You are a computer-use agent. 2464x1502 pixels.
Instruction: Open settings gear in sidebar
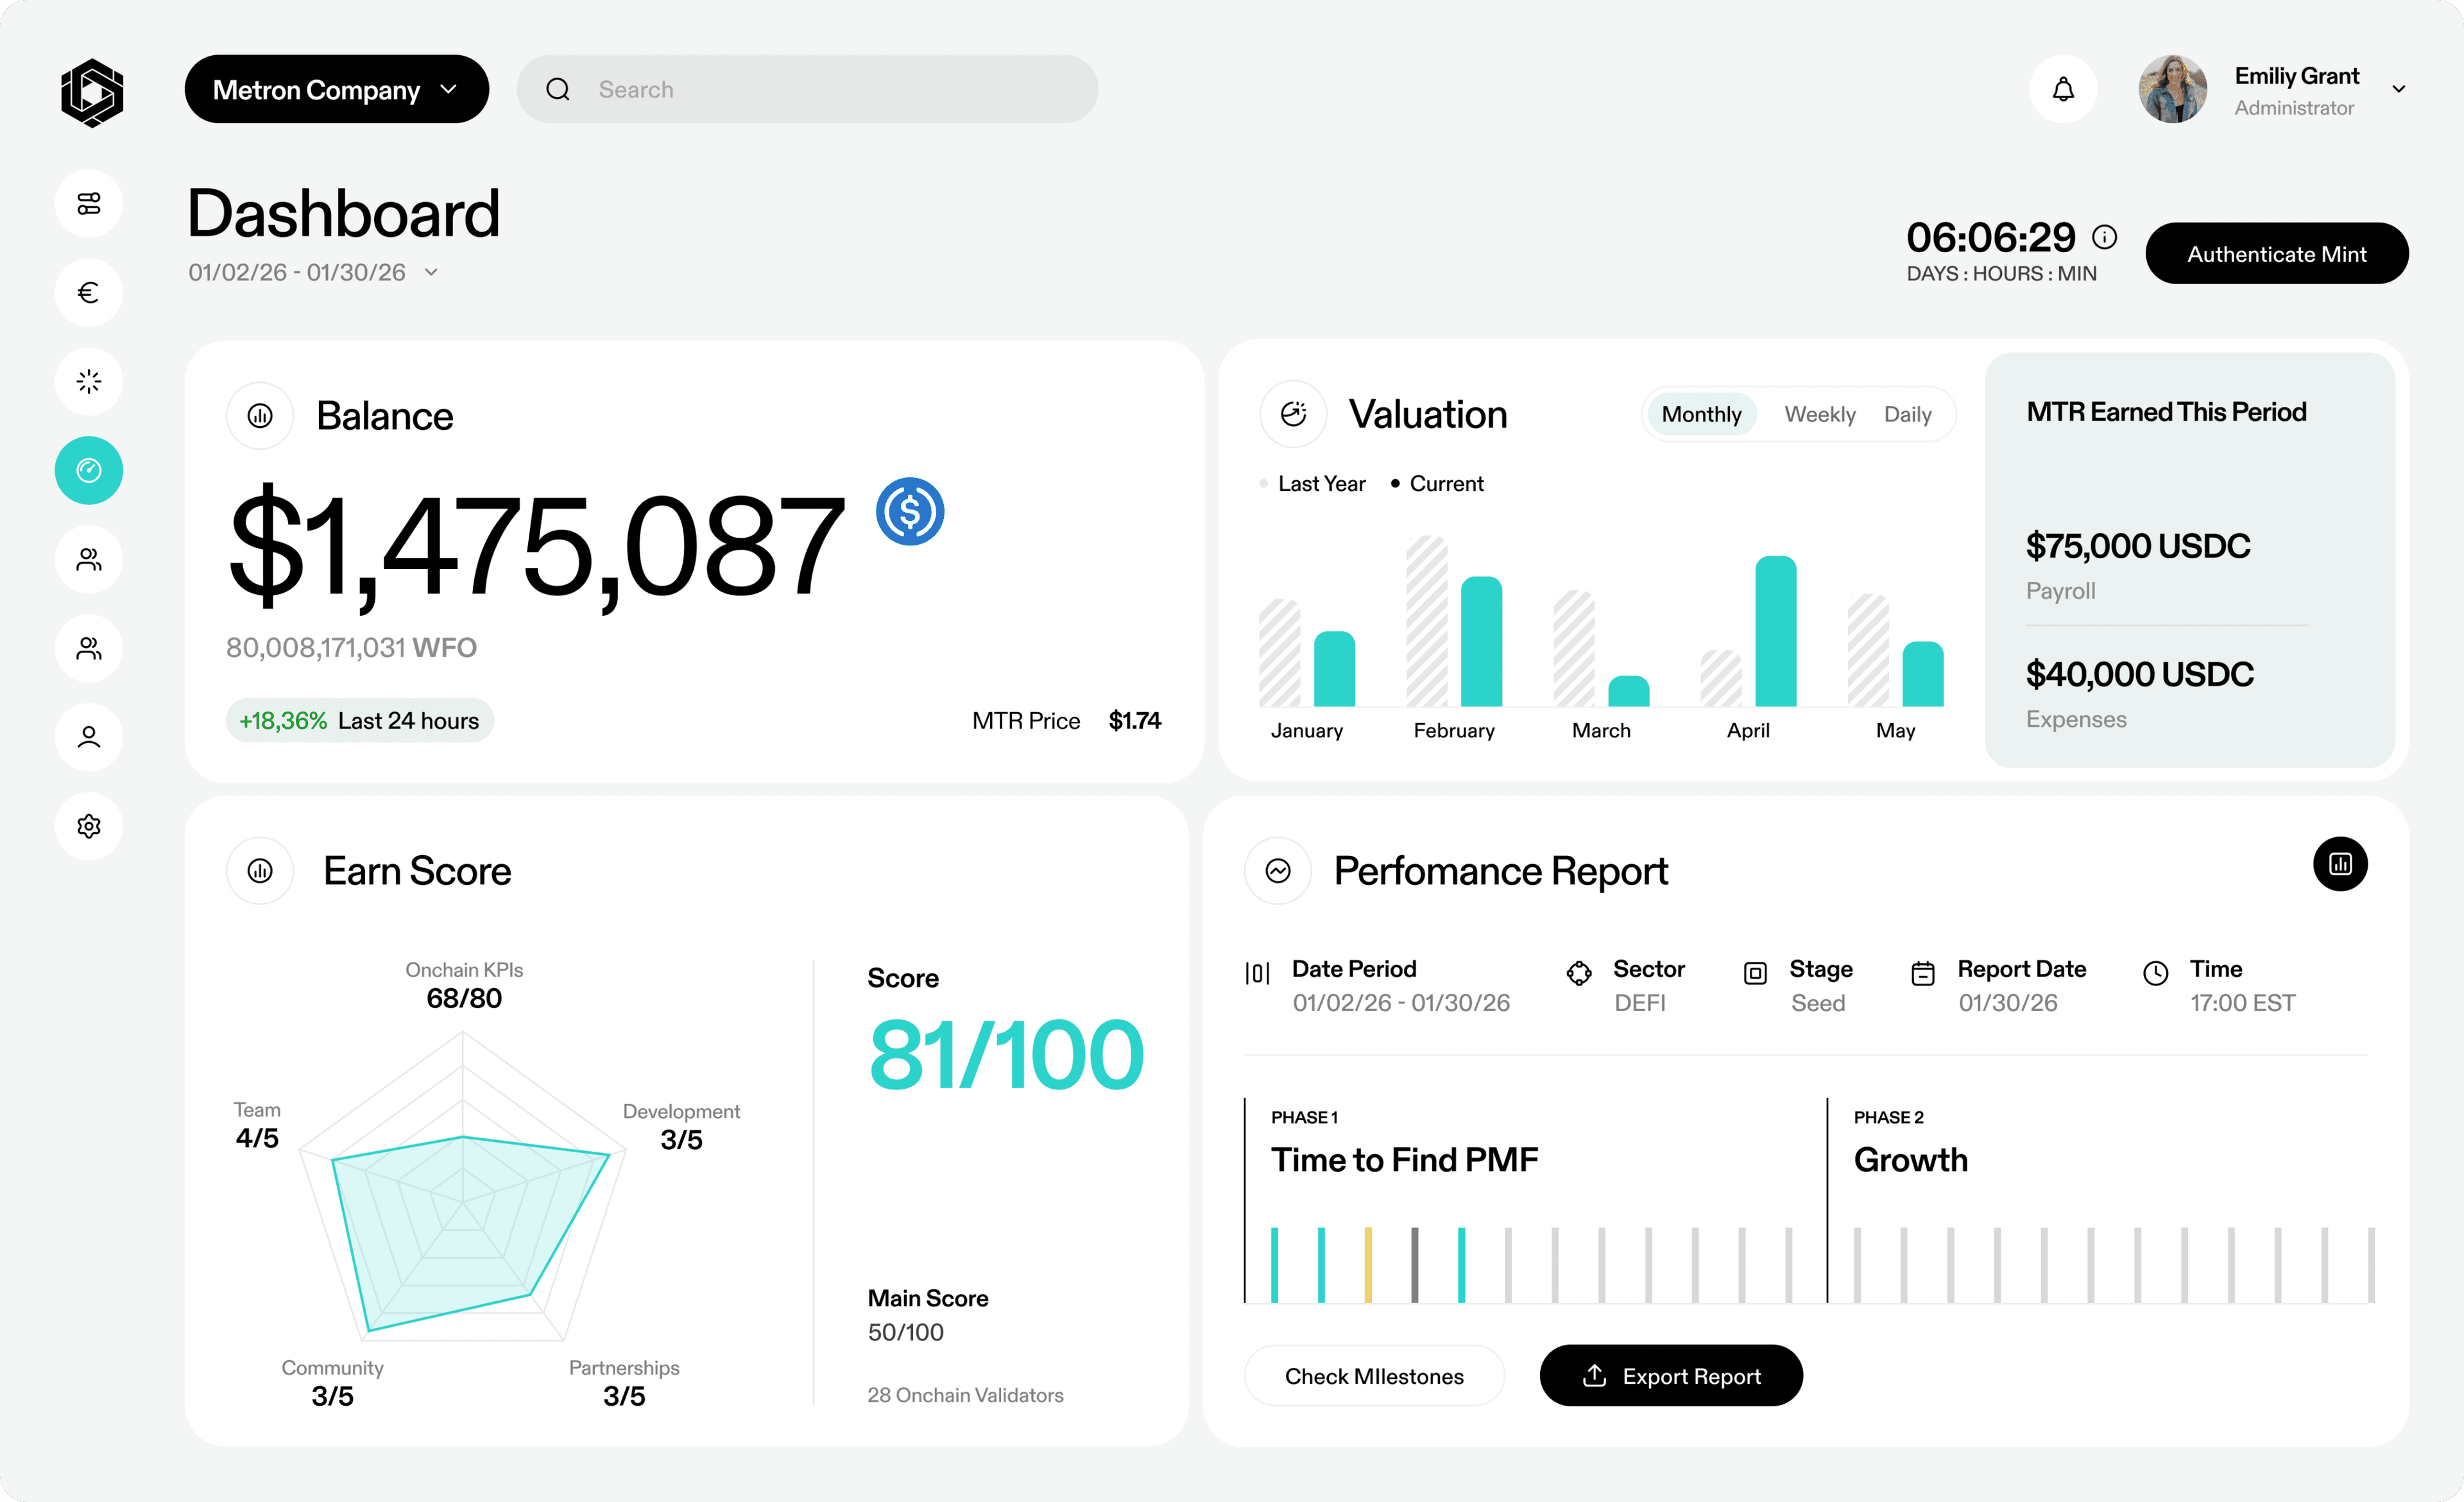89,826
